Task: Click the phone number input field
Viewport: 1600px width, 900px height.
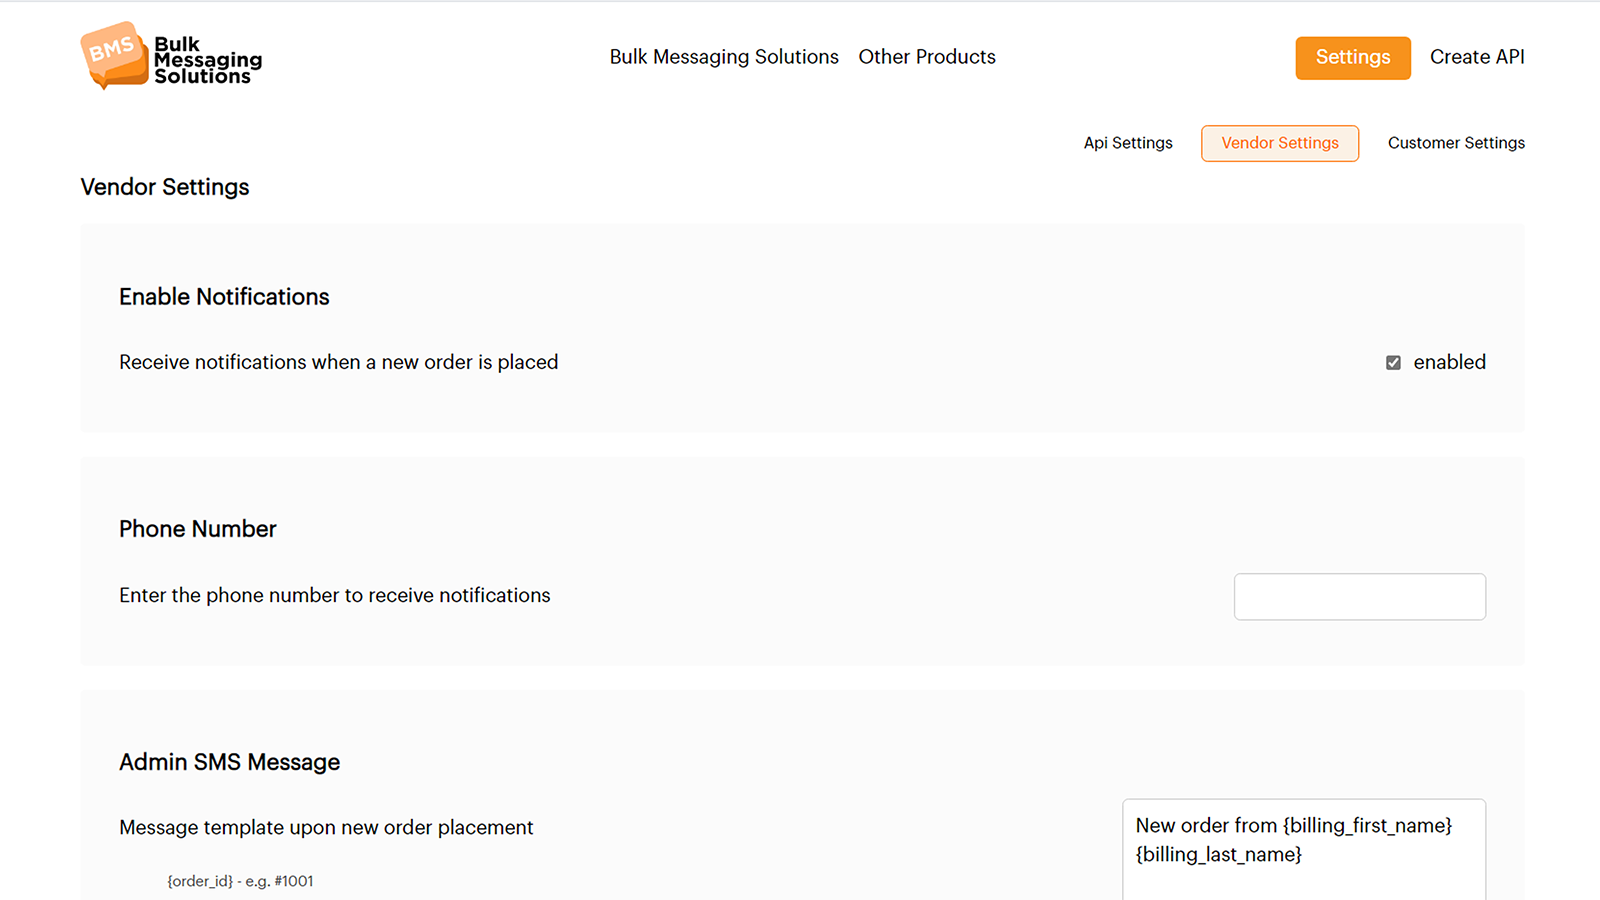Action: coord(1360,596)
